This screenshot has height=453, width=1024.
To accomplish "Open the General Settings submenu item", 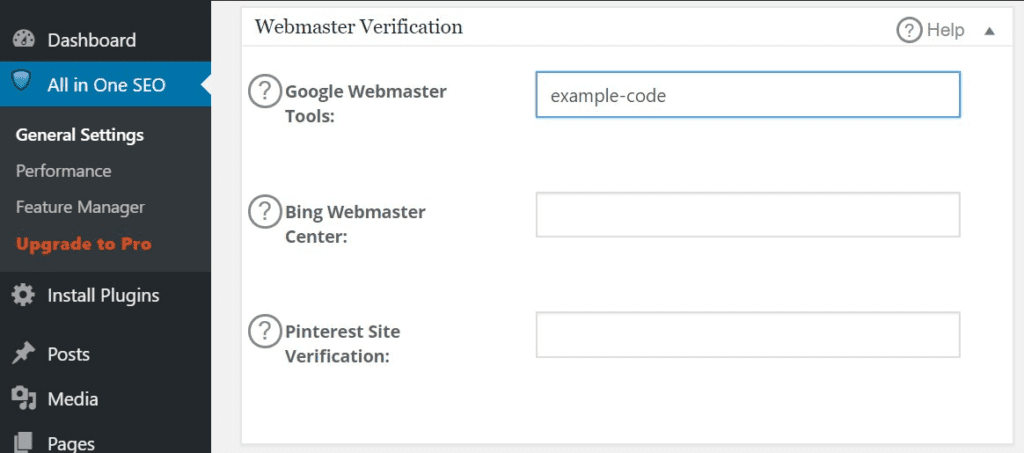I will [x=80, y=135].
